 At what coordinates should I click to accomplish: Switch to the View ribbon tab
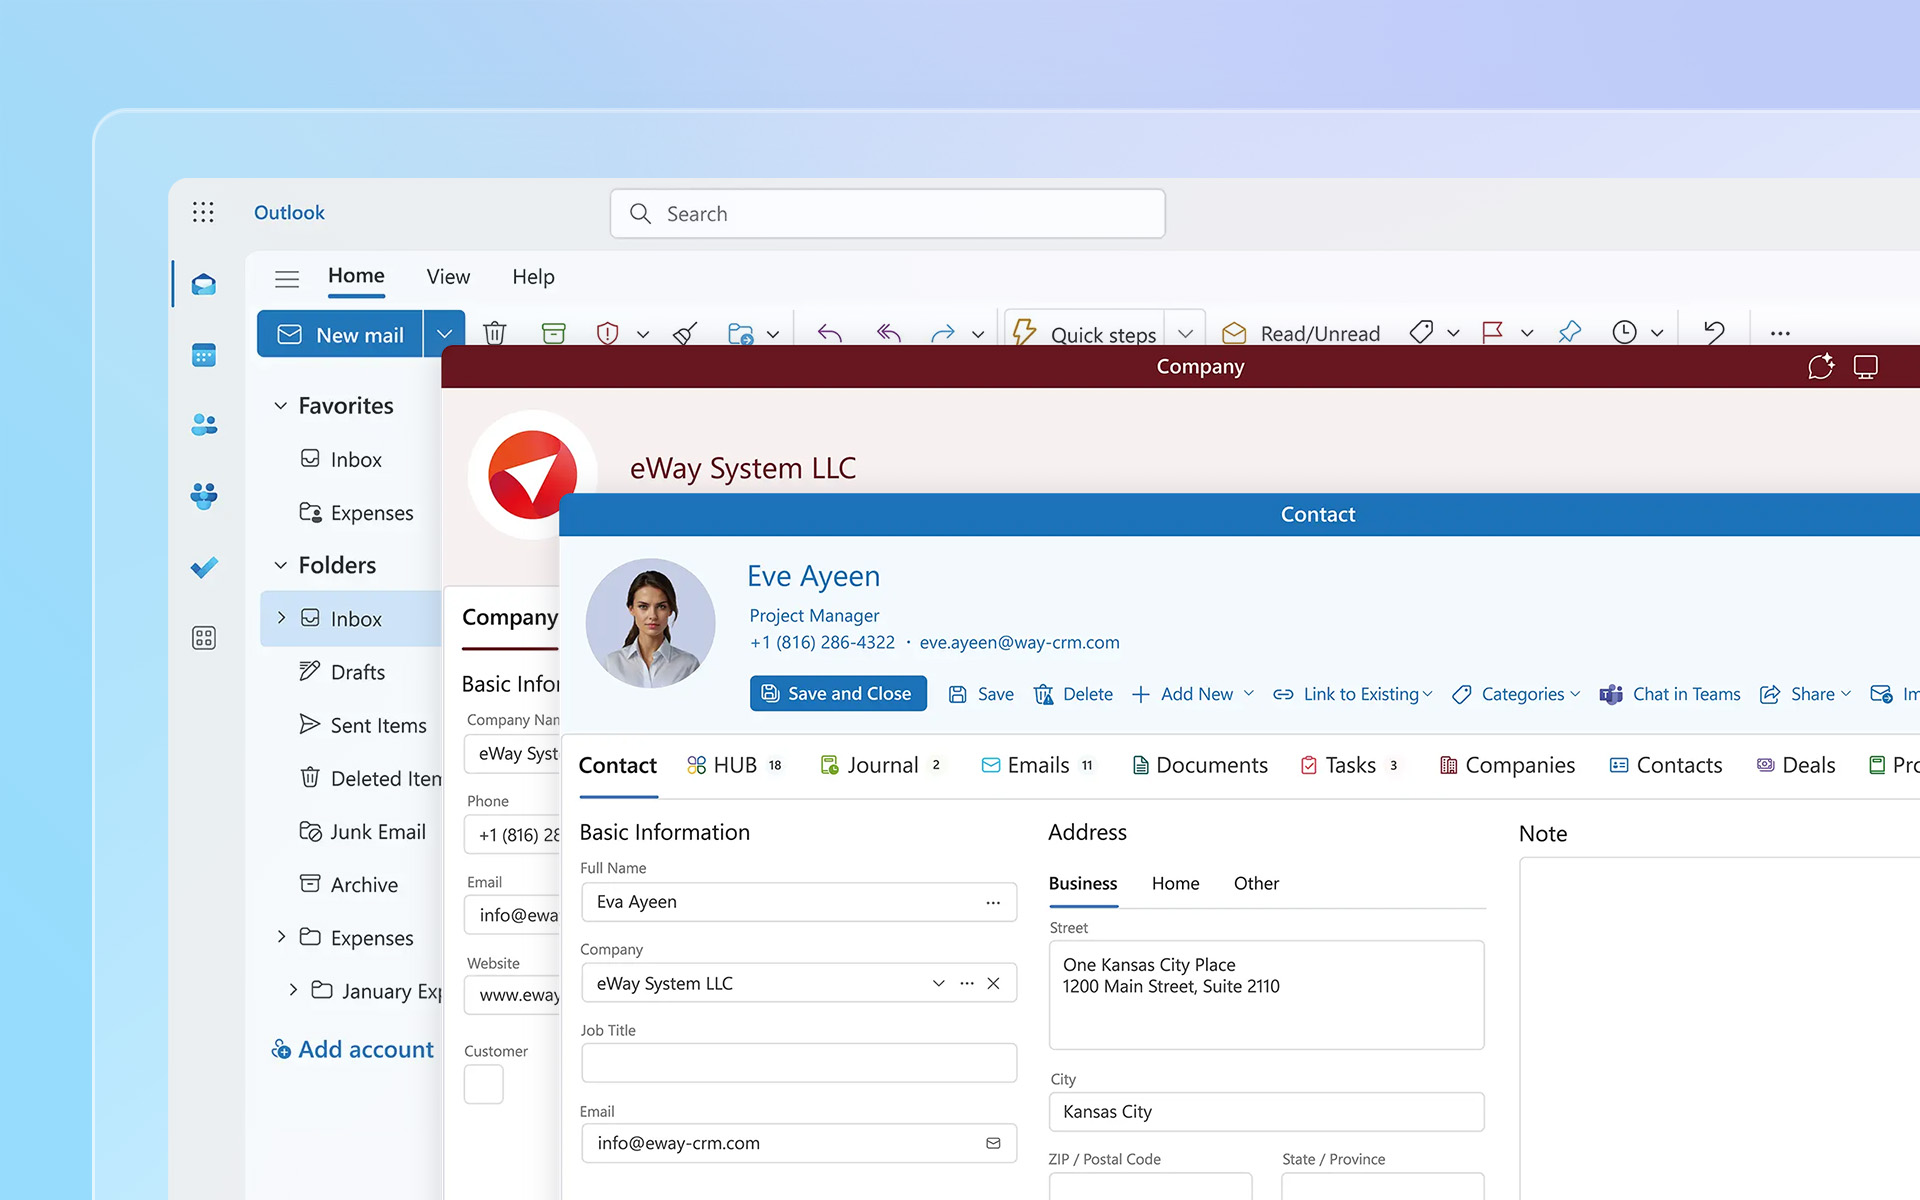tap(448, 277)
